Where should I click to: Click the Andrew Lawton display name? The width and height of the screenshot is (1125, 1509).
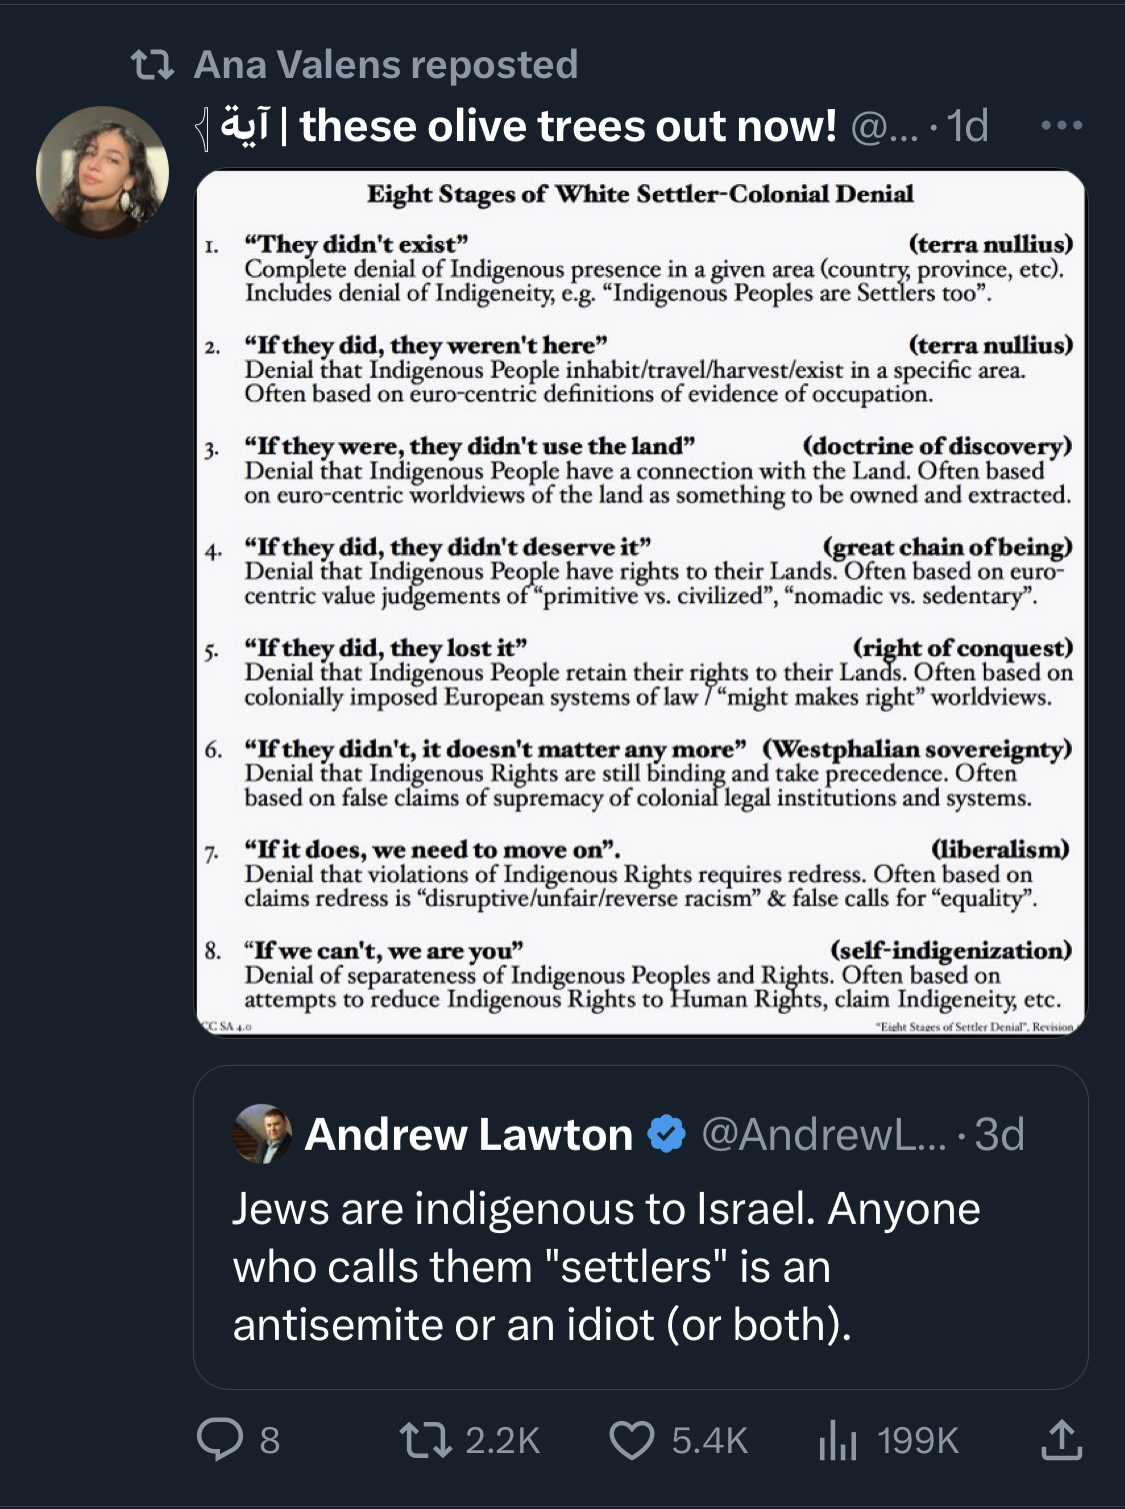point(469,1134)
